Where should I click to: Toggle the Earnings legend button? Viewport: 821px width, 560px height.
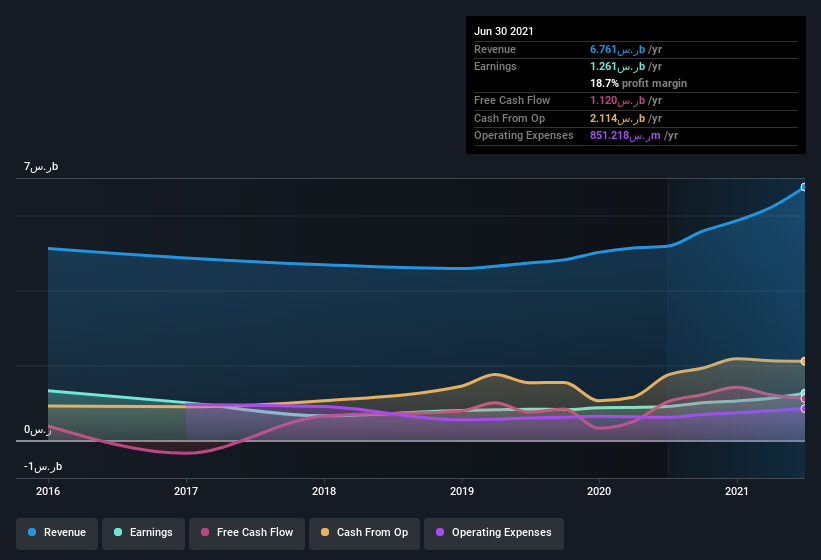[143, 533]
